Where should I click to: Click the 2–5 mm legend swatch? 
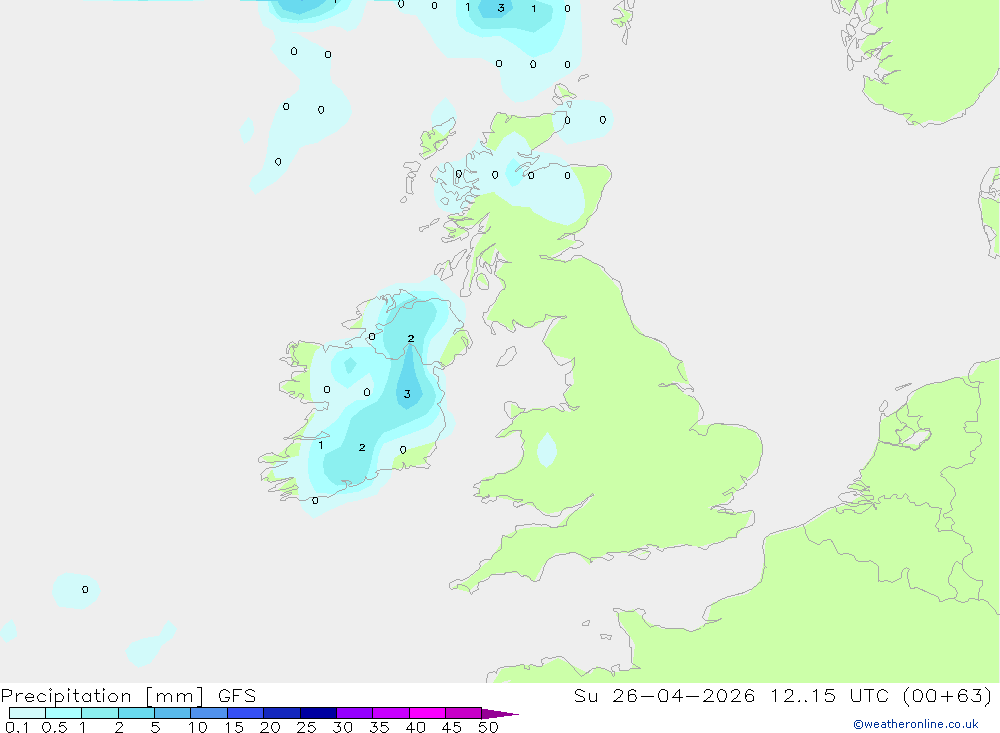coord(136,713)
